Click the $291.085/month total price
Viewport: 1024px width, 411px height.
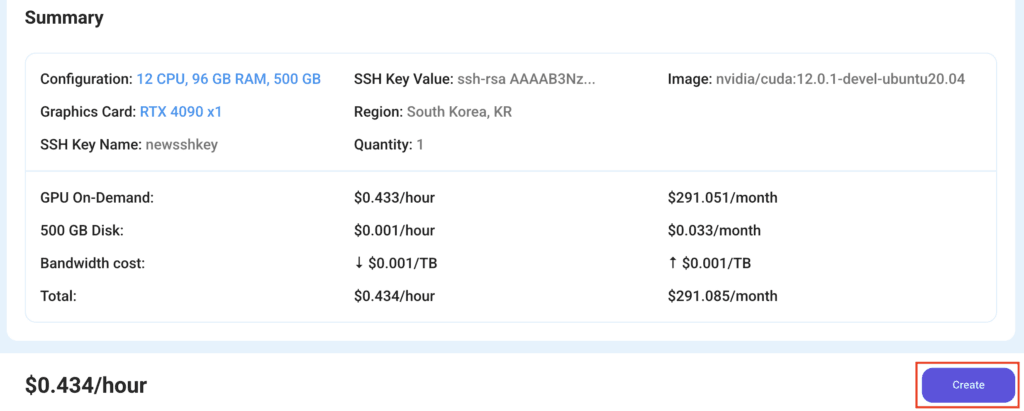[x=722, y=296]
